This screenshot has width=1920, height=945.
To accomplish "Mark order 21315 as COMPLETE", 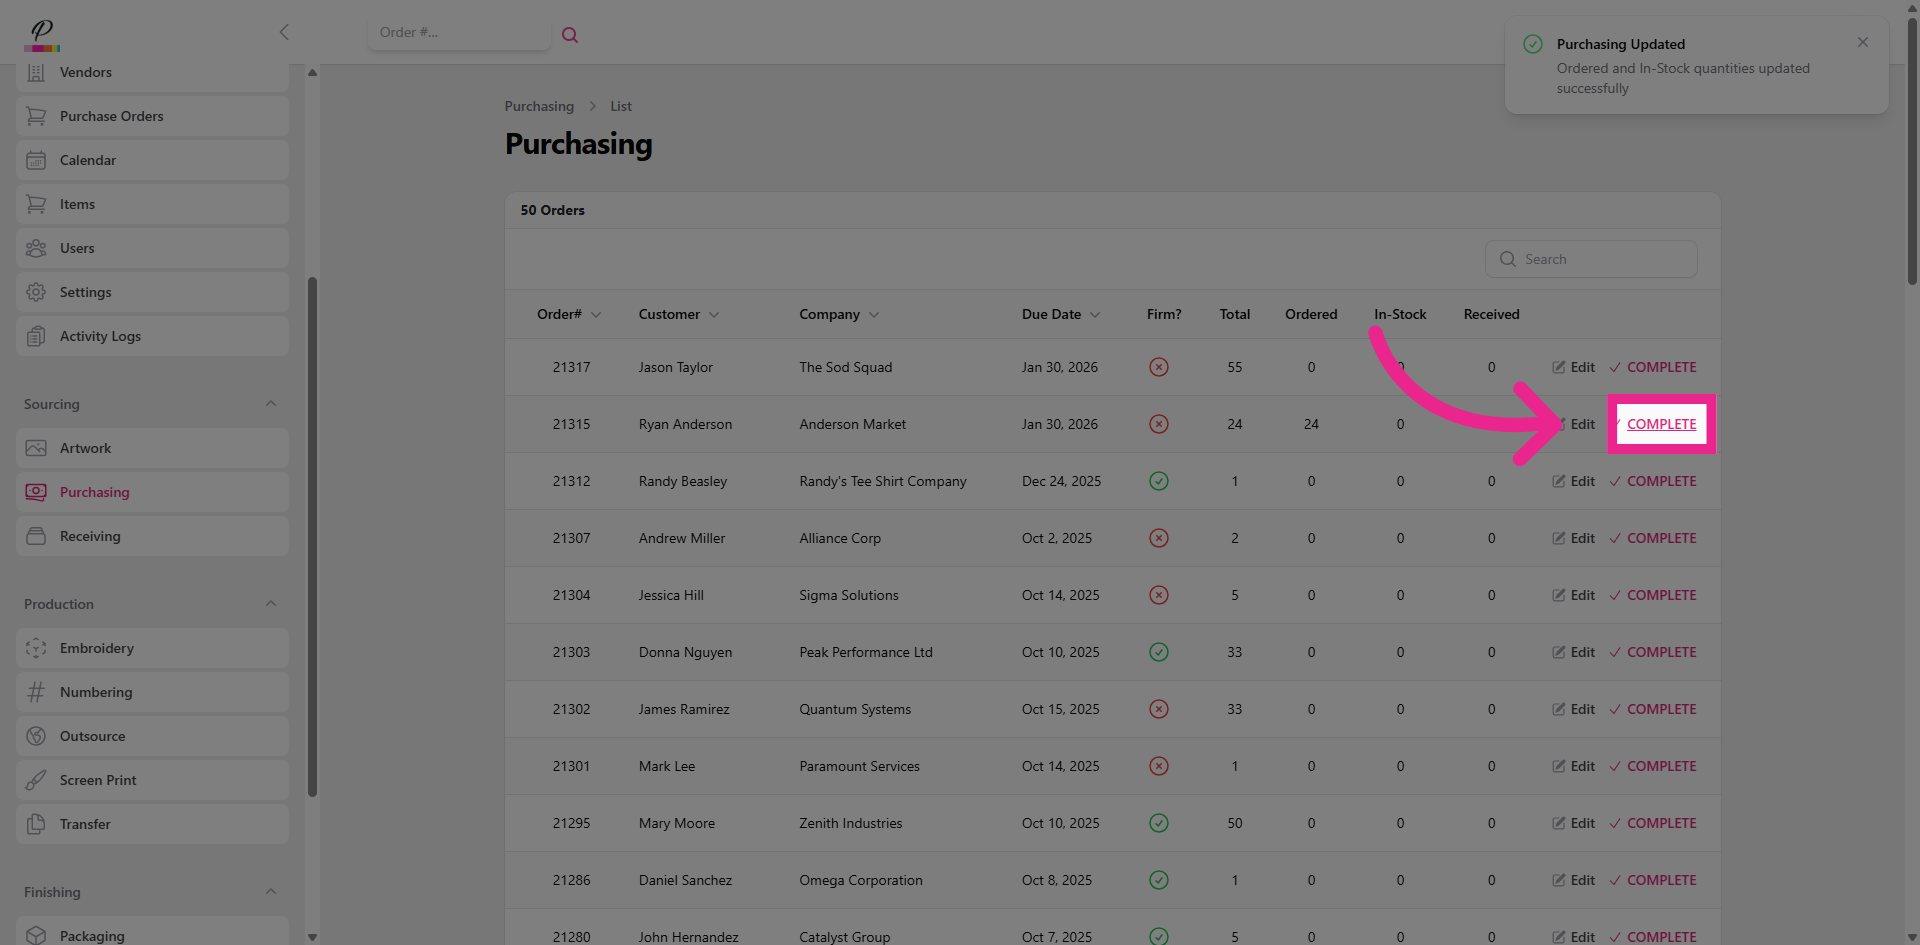I will pyautogui.click(x=1660, y=424).
